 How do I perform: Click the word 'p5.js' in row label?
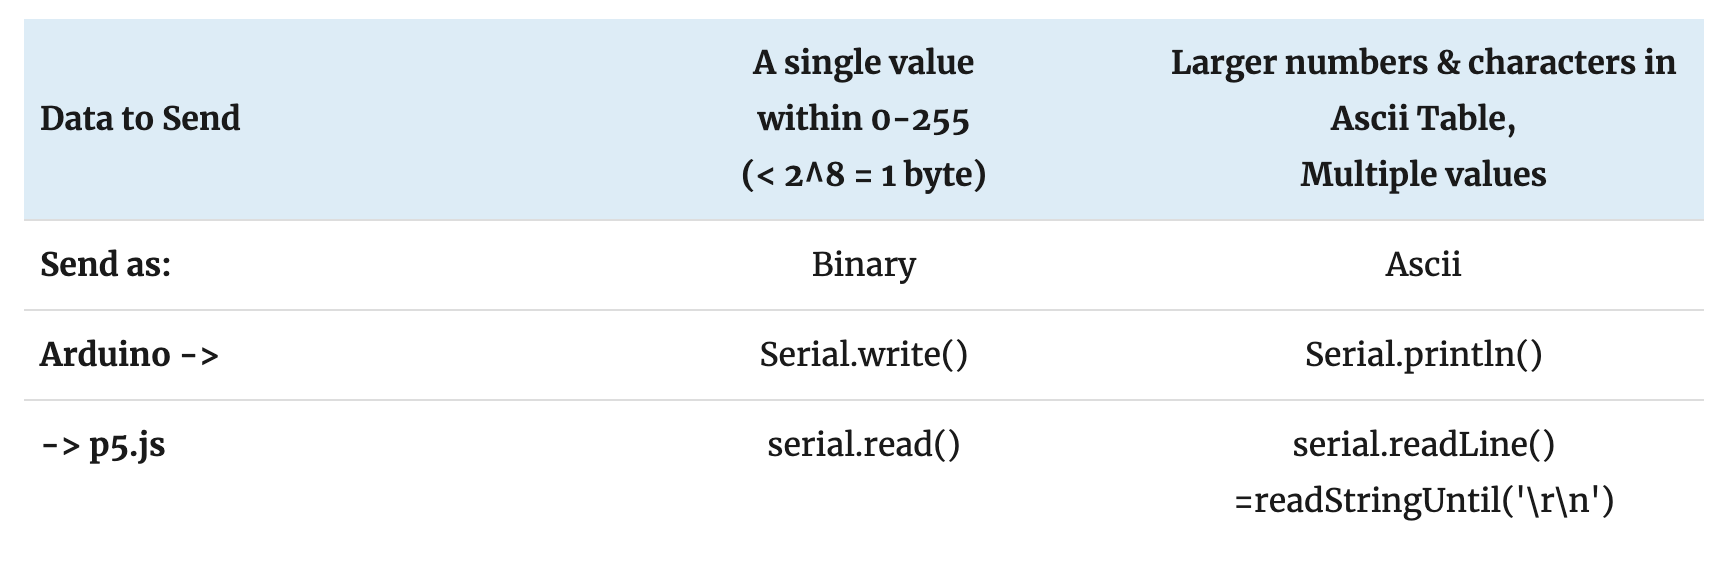tap(127, 445)
